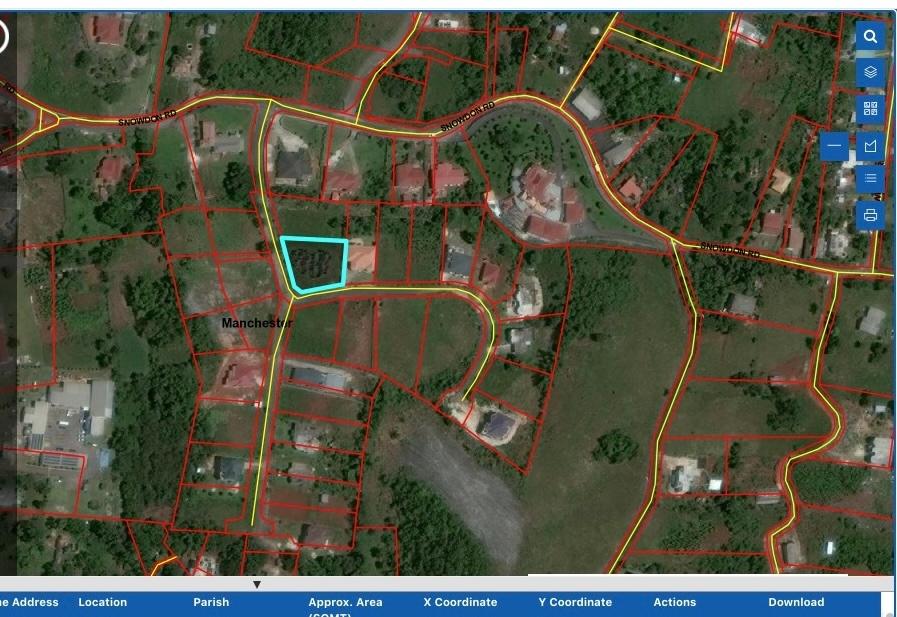Collapse the results table with the arrow
Viewport: 897px width, 617px height.
pos(256,584)
